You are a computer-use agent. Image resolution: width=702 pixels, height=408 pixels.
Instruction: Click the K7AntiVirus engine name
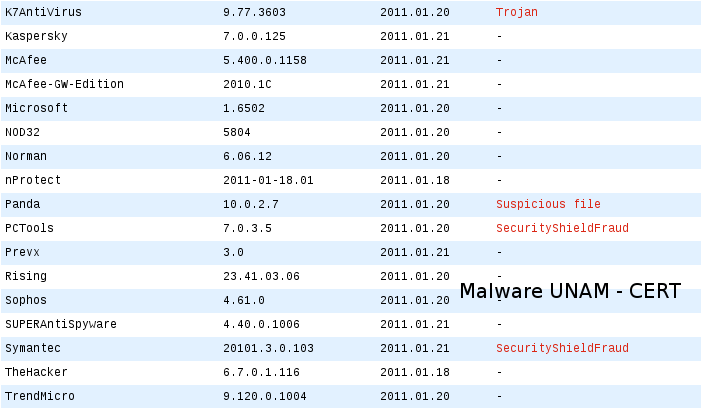click(43, 12)
